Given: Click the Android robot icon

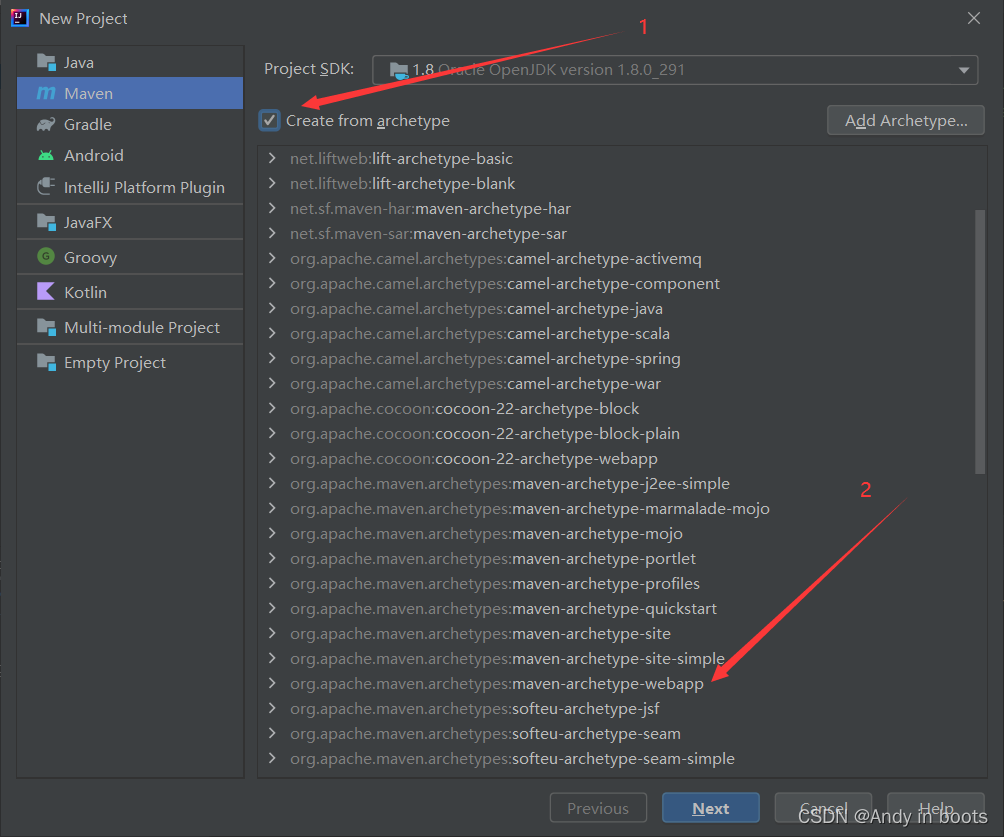Looking at the screenshot, I should (46, 156).
